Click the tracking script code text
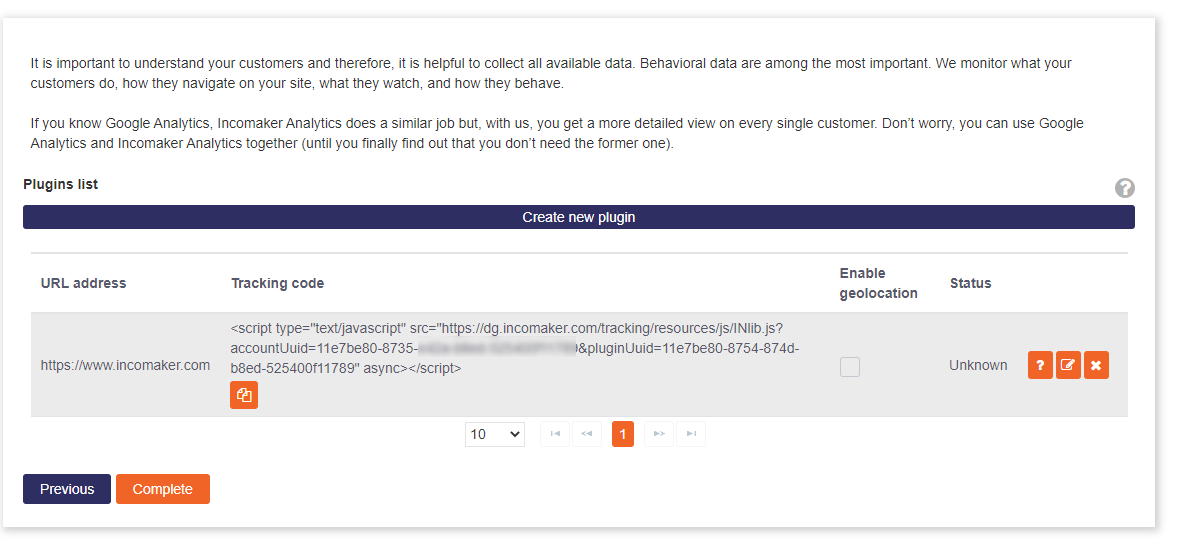This screenshot has height=546, width=1178. 515,348
